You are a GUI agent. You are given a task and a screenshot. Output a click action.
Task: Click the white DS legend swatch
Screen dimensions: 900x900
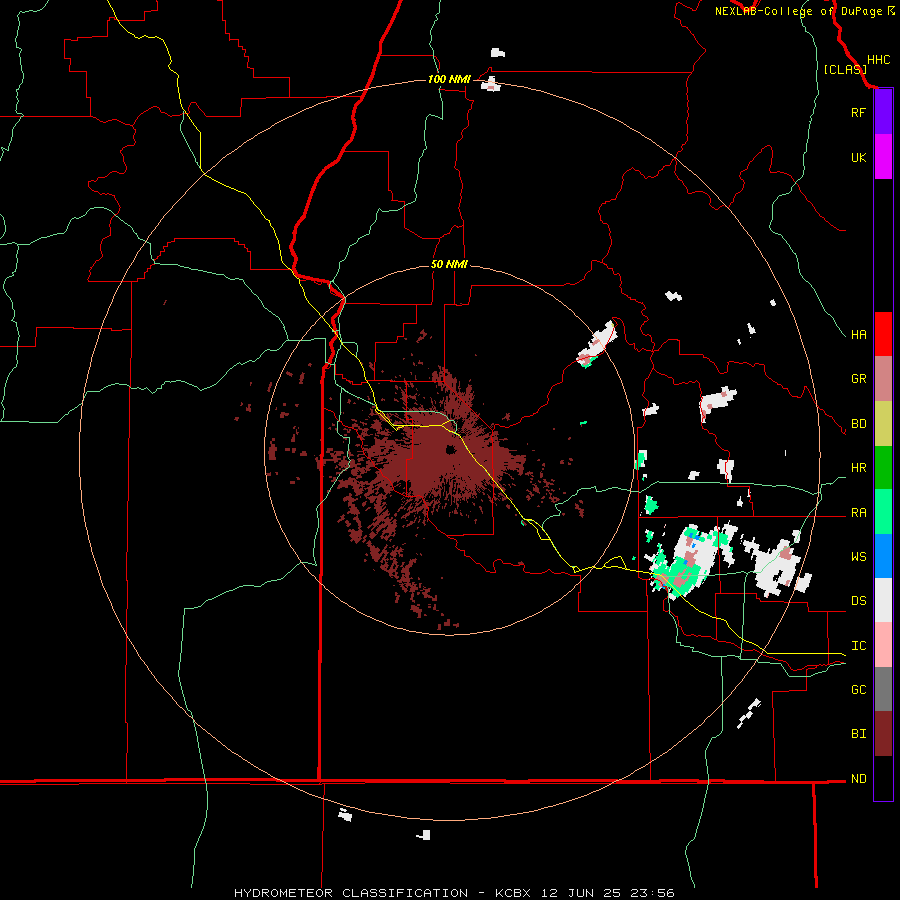(883, 600)
